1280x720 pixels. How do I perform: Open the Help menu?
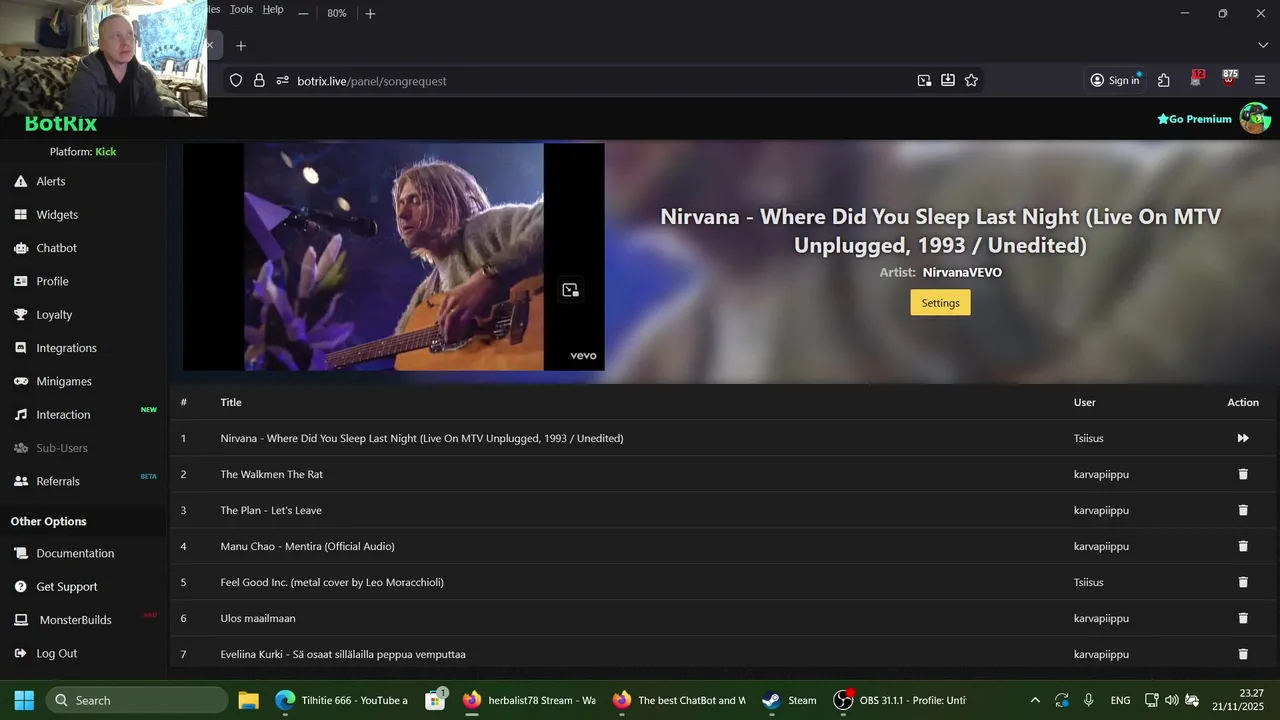click(x=273, y=9)
